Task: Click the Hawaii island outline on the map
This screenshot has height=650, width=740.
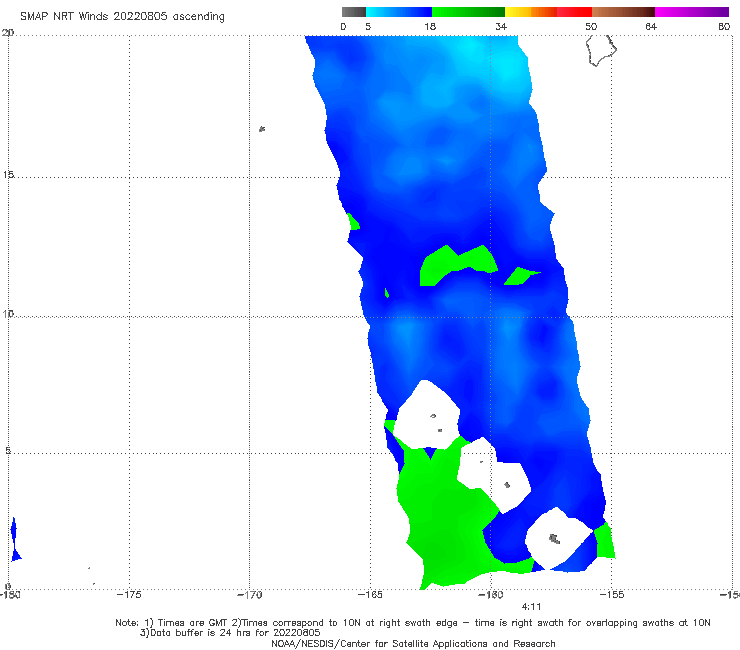Action: tap(601, 51)
